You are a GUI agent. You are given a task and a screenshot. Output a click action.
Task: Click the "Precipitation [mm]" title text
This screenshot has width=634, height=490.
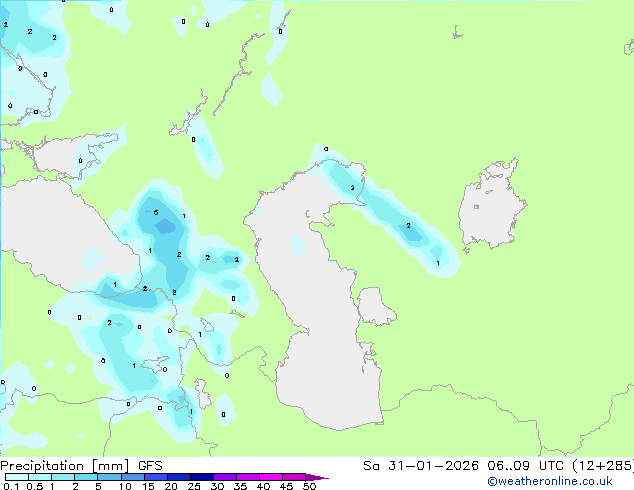click(x=64, y=466)
